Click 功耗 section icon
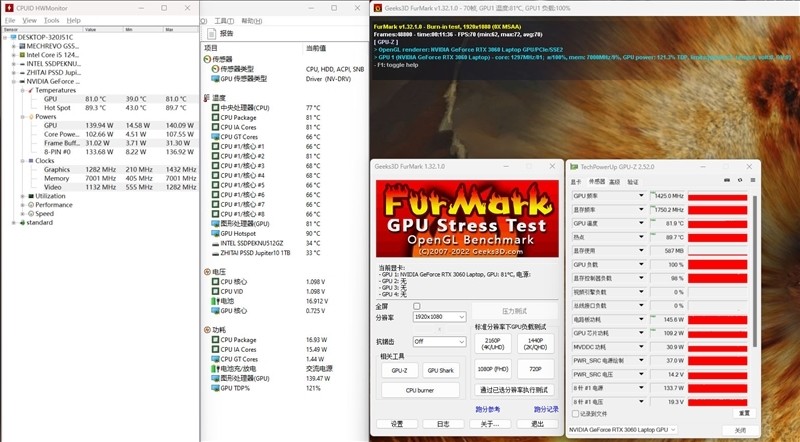The image size is (800, 442). (207, 330)
